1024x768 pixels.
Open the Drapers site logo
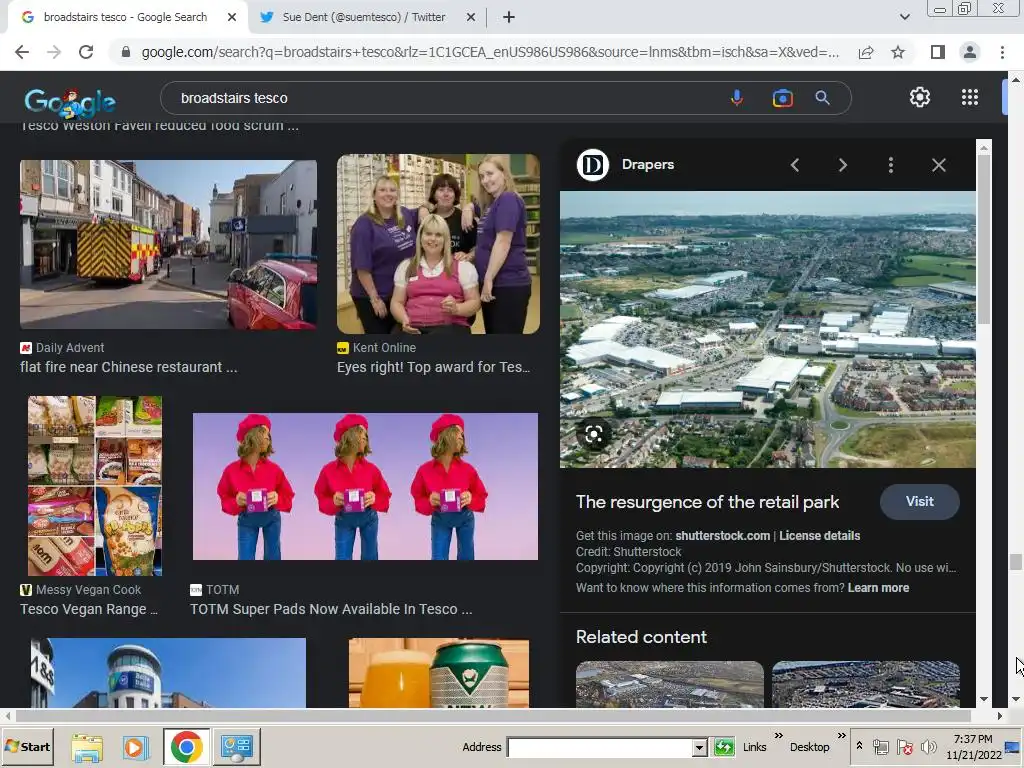[592, 165]
